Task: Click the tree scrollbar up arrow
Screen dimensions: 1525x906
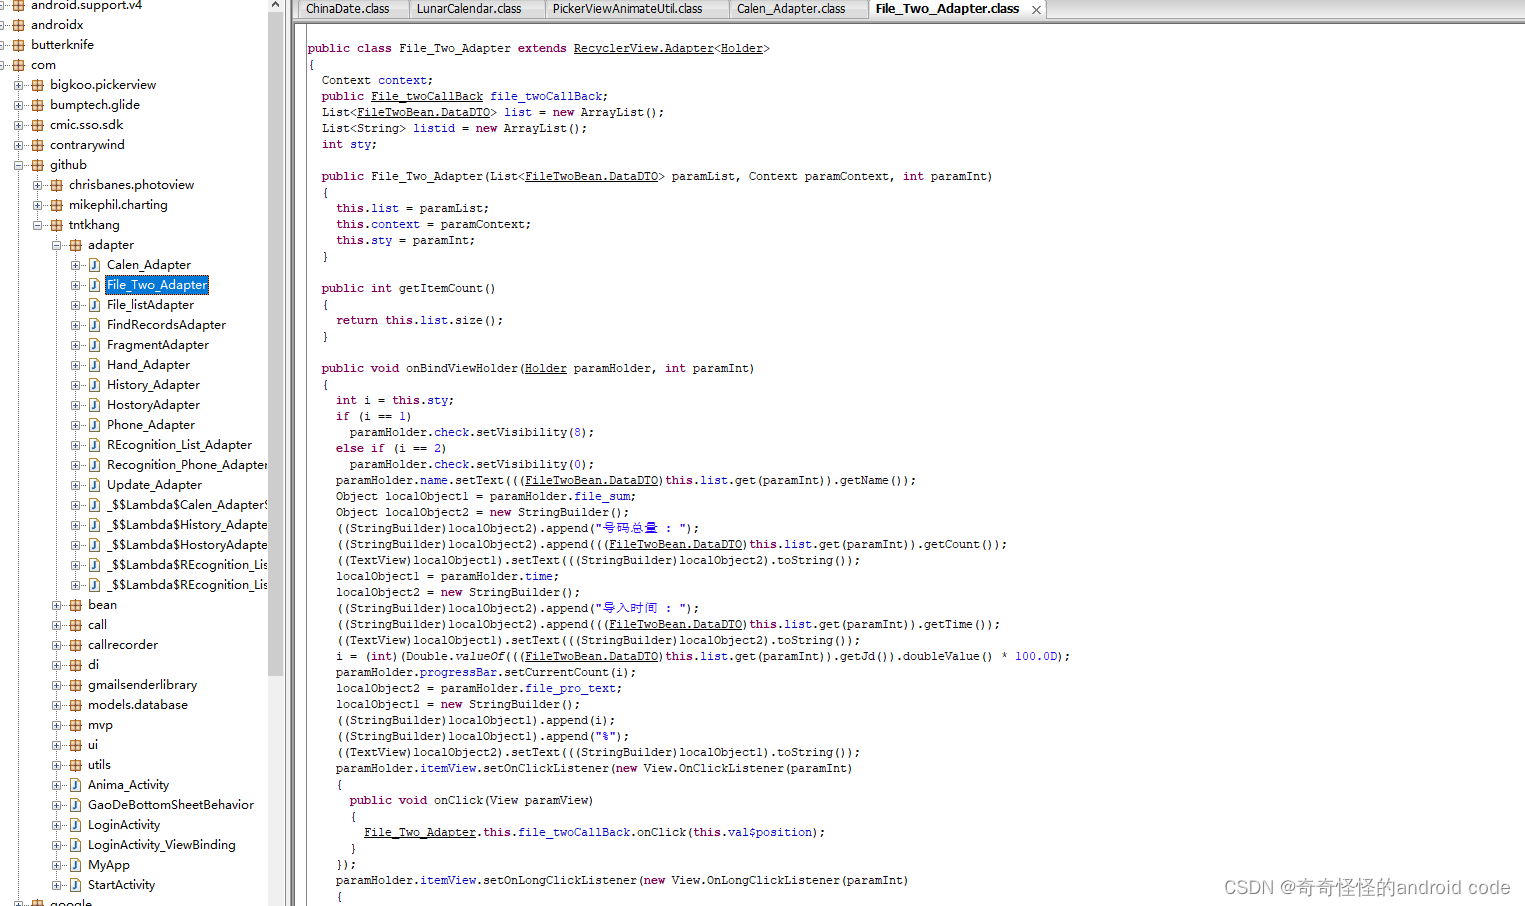Action: pyautogui.click(x=276, y=6)
